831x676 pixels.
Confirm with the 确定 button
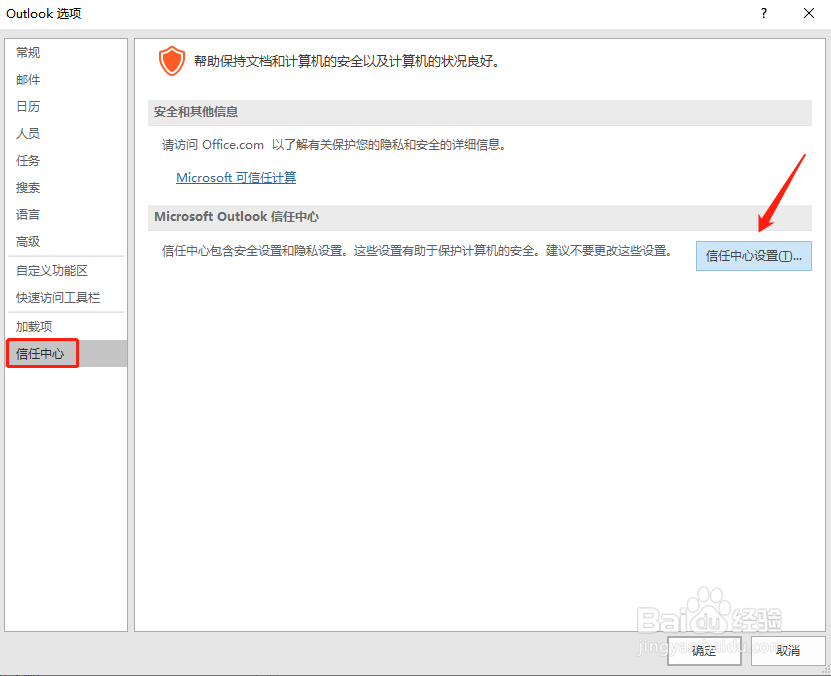click(704, 651)
